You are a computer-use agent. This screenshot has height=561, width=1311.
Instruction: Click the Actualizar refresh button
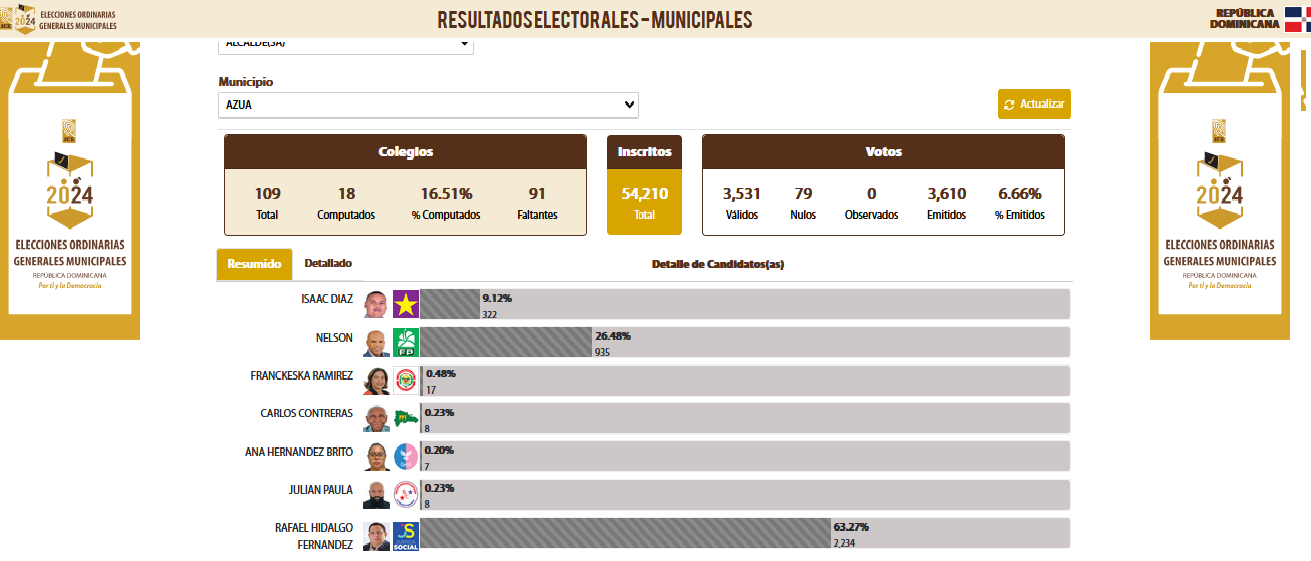click(x=1034, y=104)
